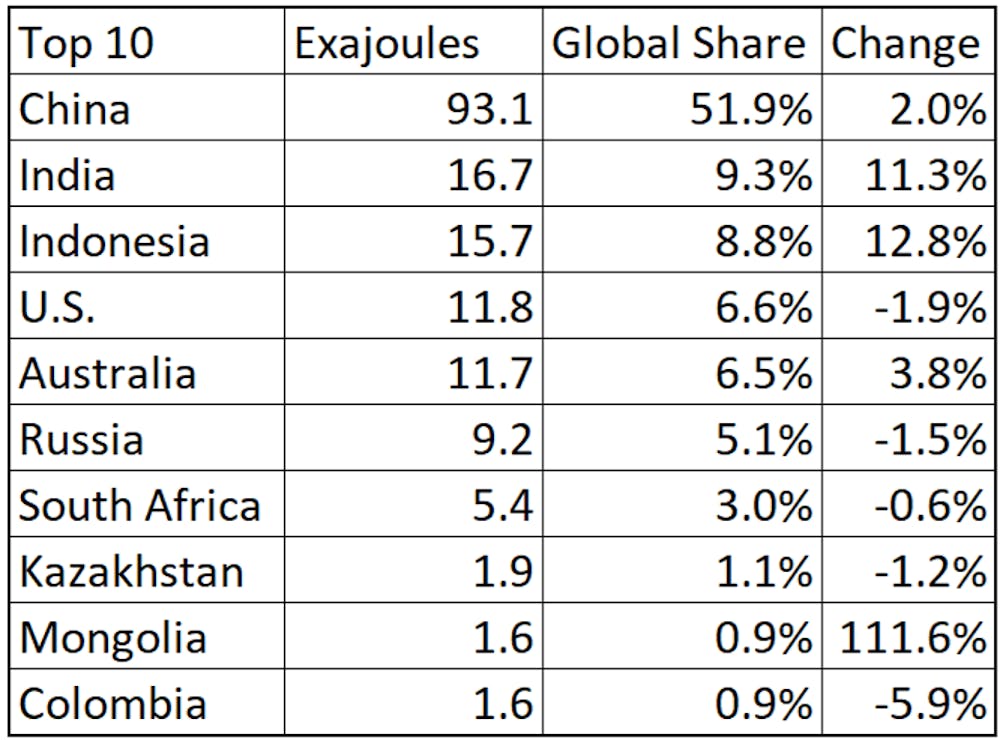Click the Australia row label

coord(147,371)
